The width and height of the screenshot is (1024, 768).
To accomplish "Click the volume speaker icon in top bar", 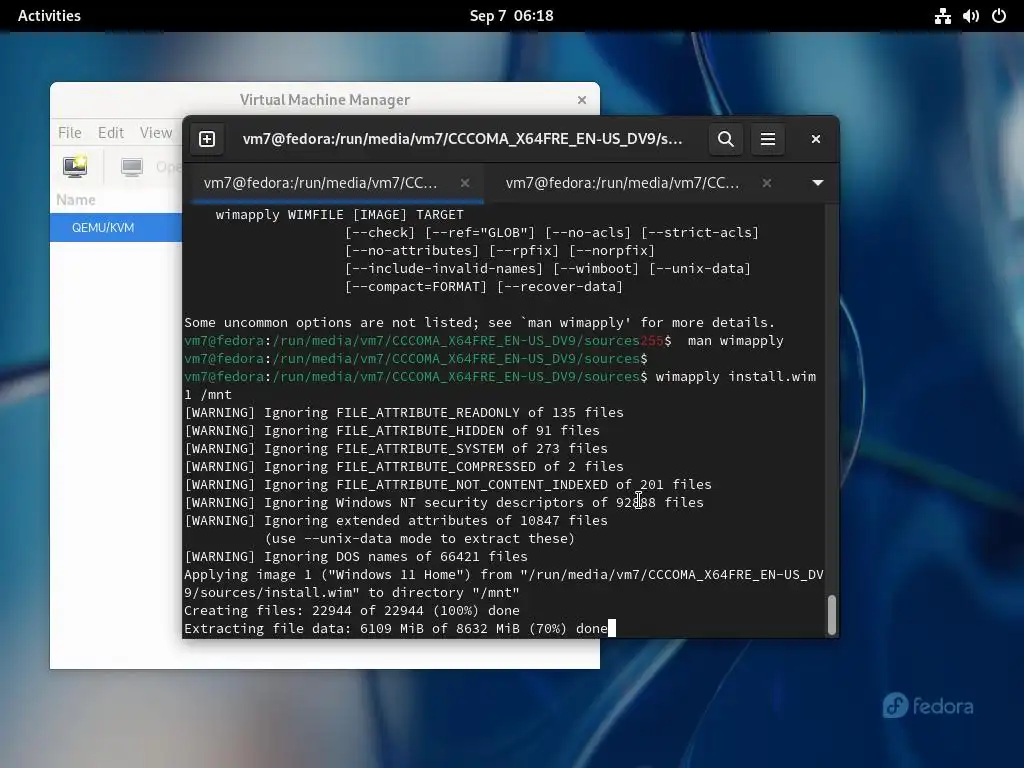I will pos(971,16).
